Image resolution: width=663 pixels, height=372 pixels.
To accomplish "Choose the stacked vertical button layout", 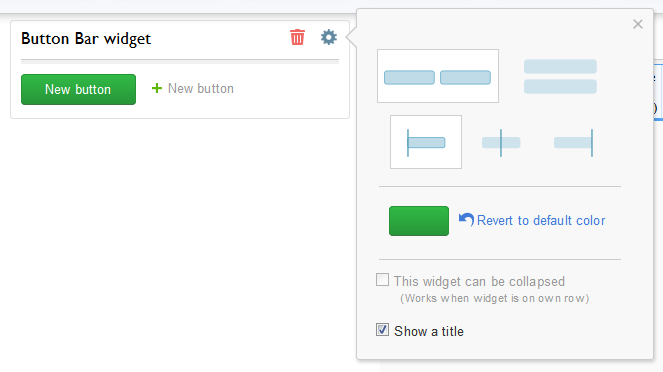I will coord(560,76).
